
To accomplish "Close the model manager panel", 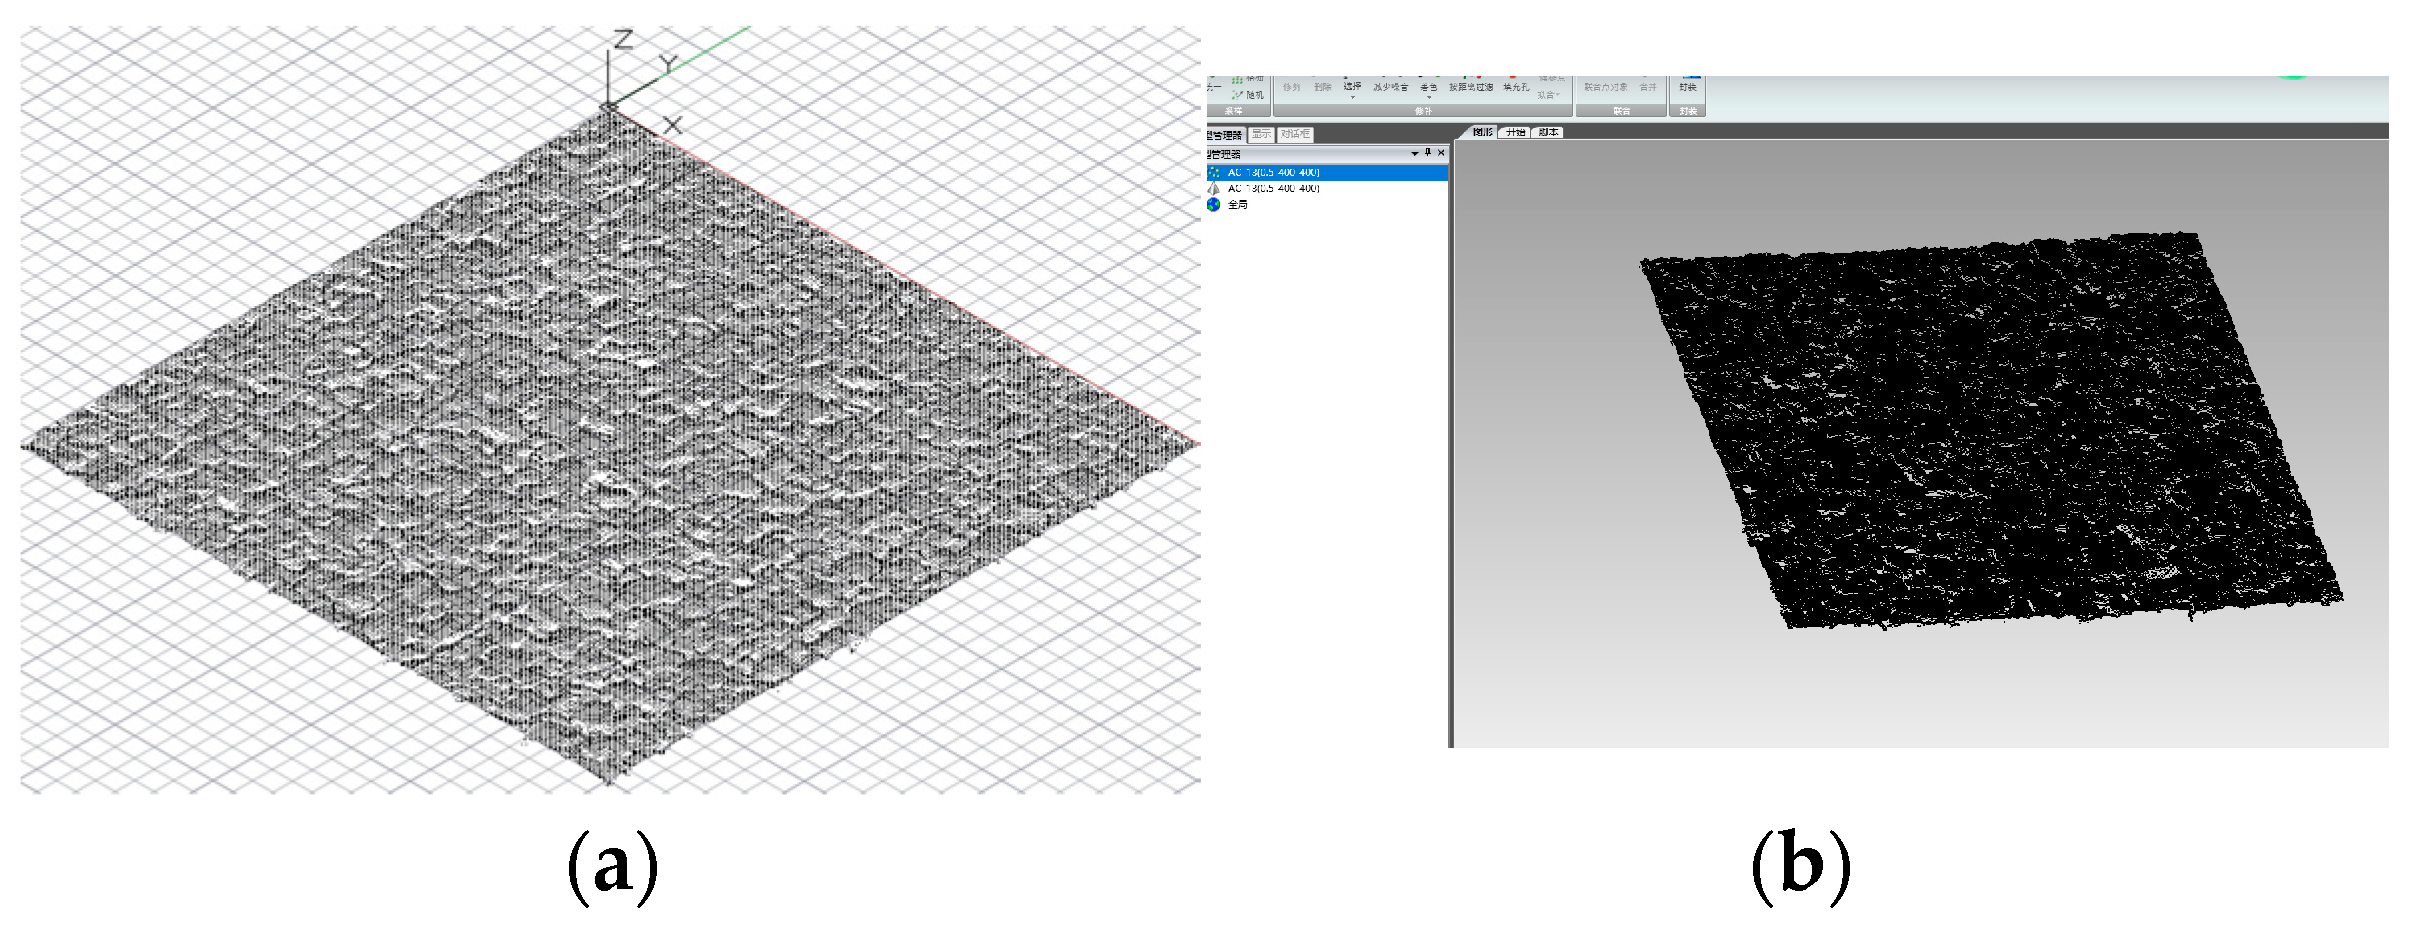I will (1441, 153).
